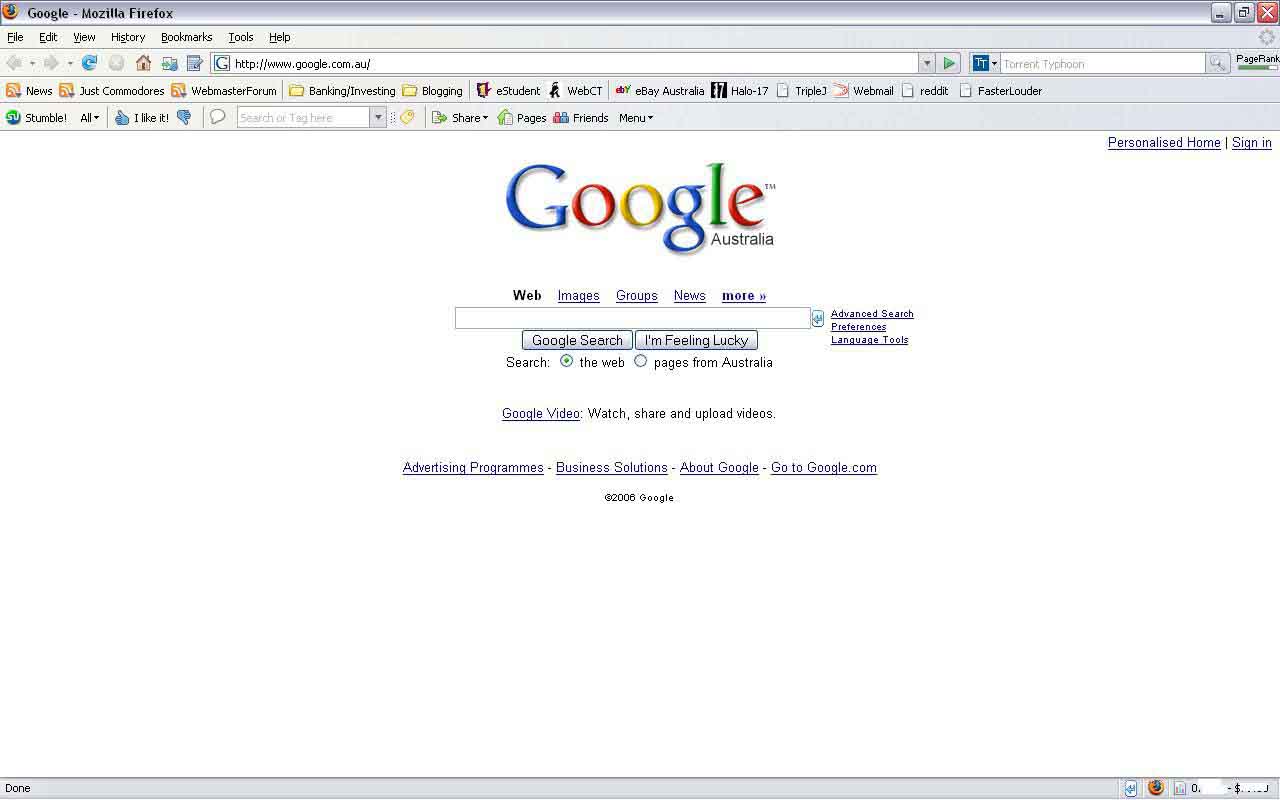Viewport: 1280px width, 800px height.
Task: Open the TripleJ bookmark
Action: [801, 91]
